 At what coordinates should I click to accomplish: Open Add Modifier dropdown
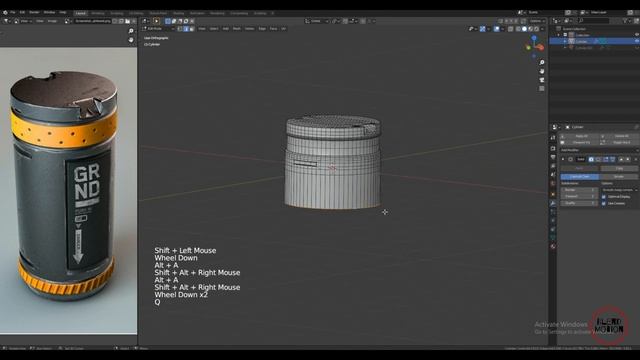pyautogui.click(x=599, y=150)
